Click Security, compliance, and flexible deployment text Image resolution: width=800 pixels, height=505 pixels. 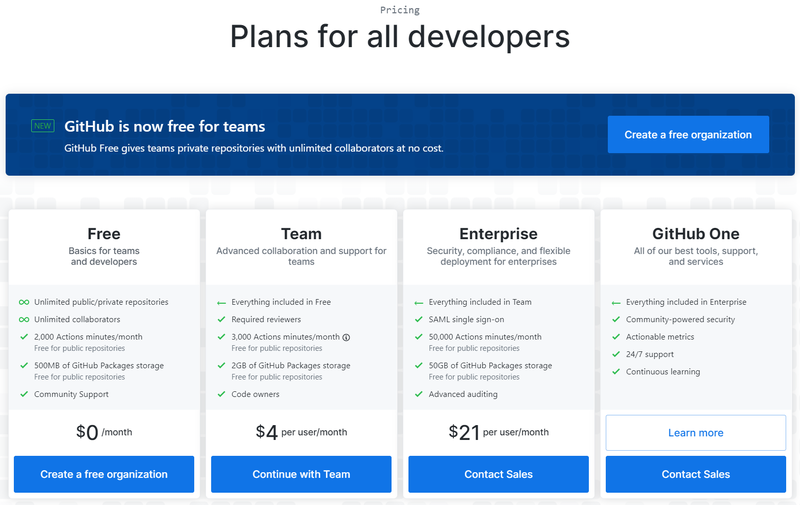498,256
